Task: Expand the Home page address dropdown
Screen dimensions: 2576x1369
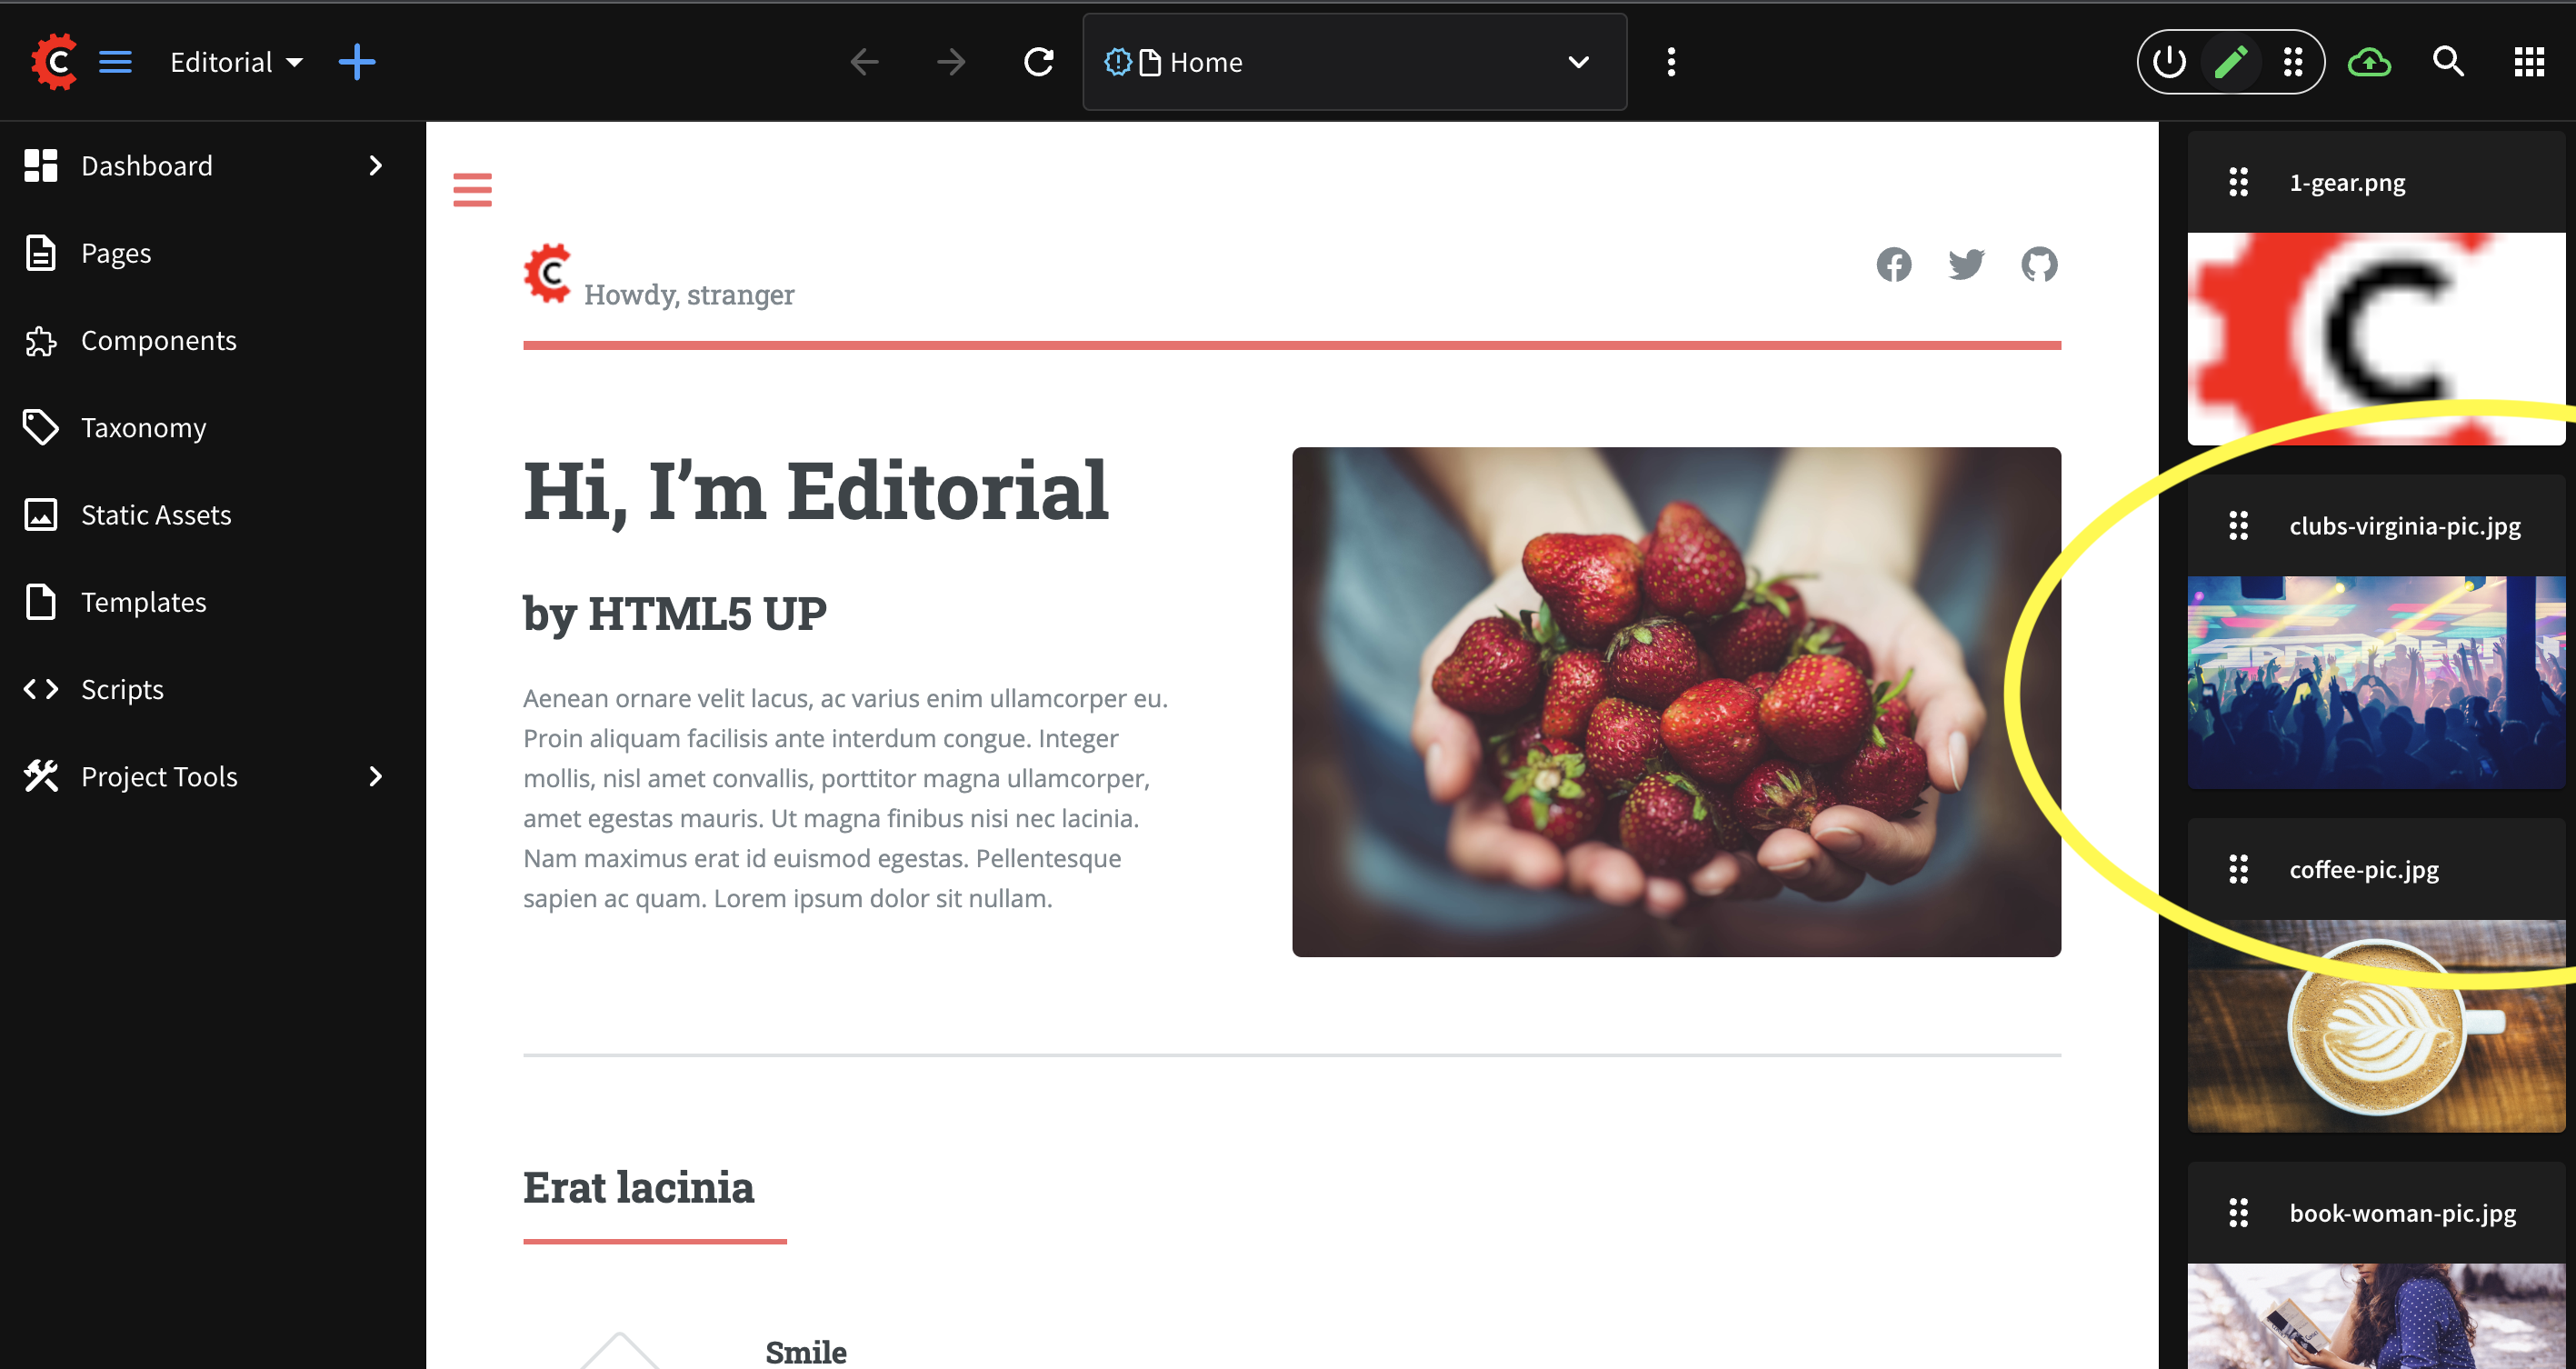Action: coord(1578,62)
